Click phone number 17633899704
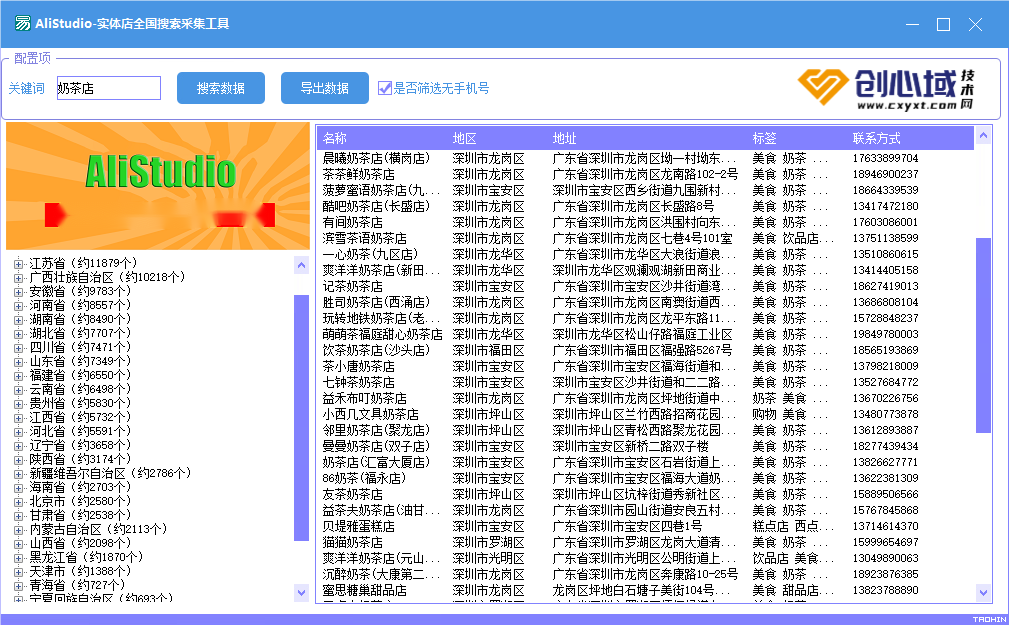Viewport: 1009px width, 625px height. tap(885, 158)
